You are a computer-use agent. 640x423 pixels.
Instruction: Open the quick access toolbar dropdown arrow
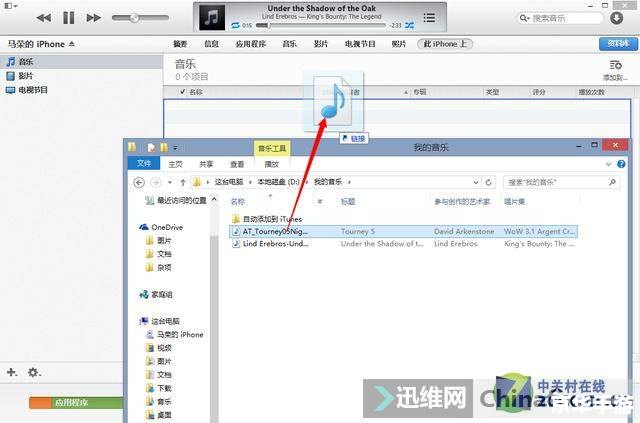[x=175, y=148]
